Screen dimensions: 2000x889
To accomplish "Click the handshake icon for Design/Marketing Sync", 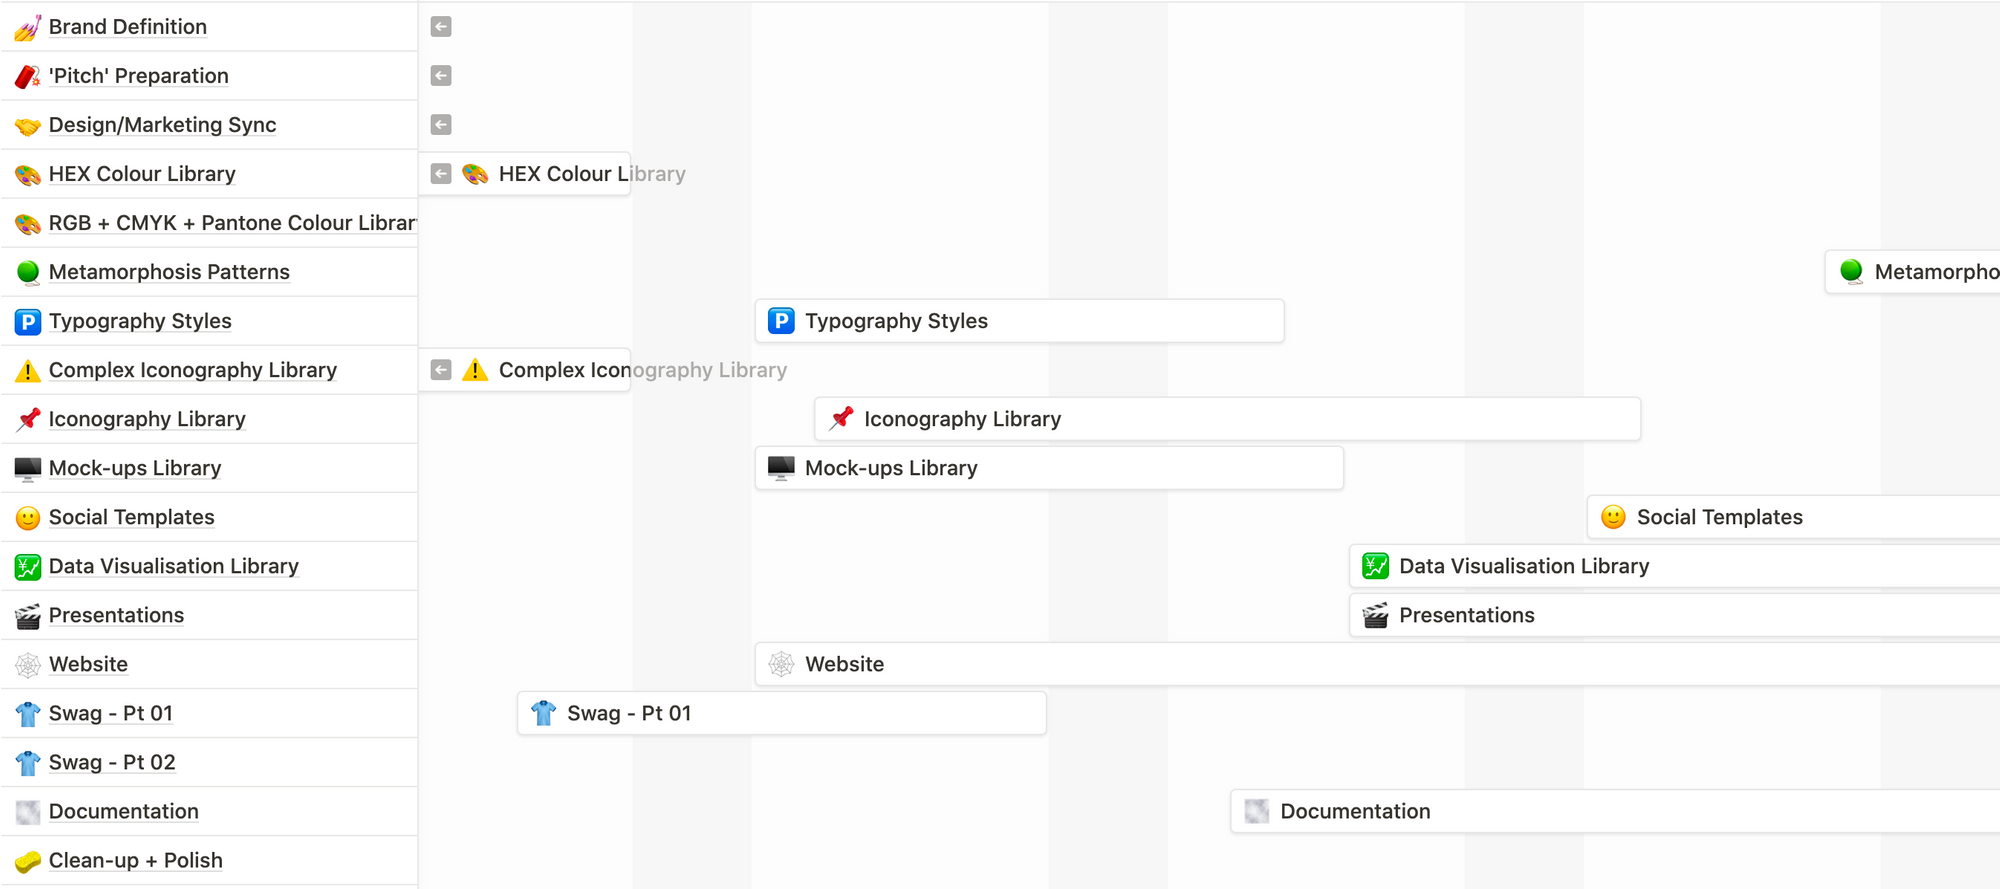I will tap(28, 124).
